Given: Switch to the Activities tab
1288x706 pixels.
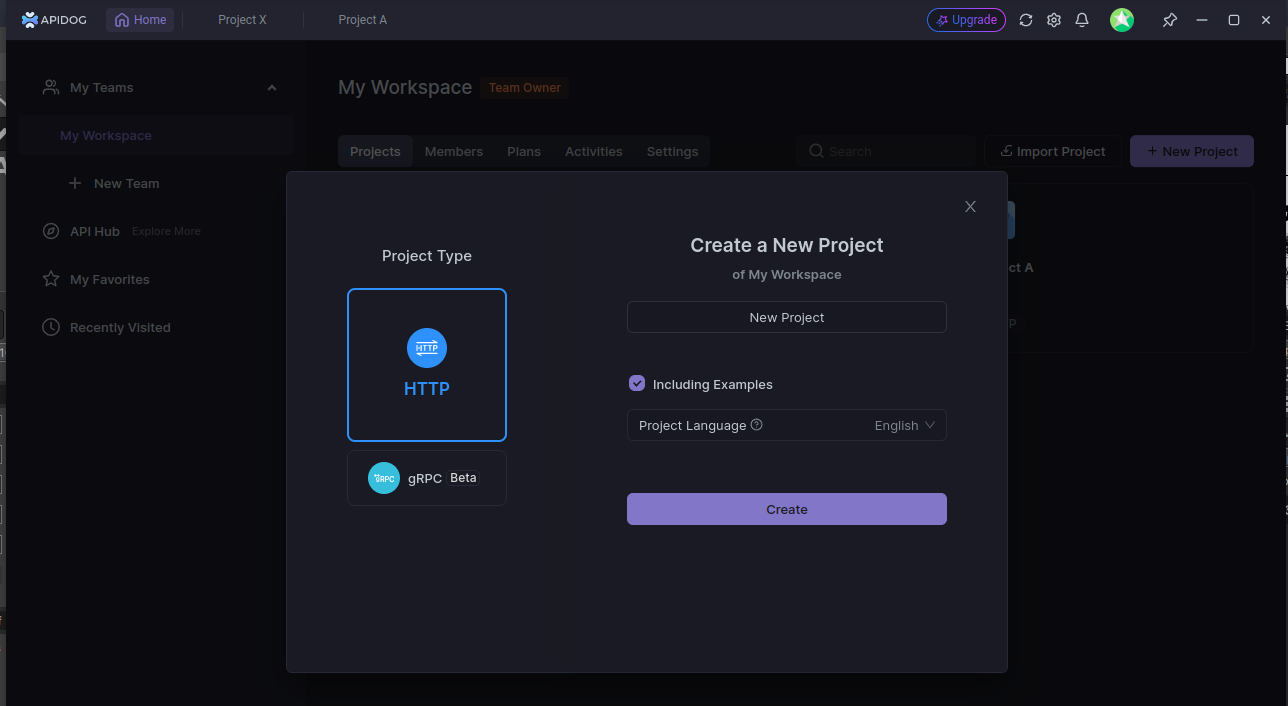Looking at the screenshot, I should [x=594, y=152].
